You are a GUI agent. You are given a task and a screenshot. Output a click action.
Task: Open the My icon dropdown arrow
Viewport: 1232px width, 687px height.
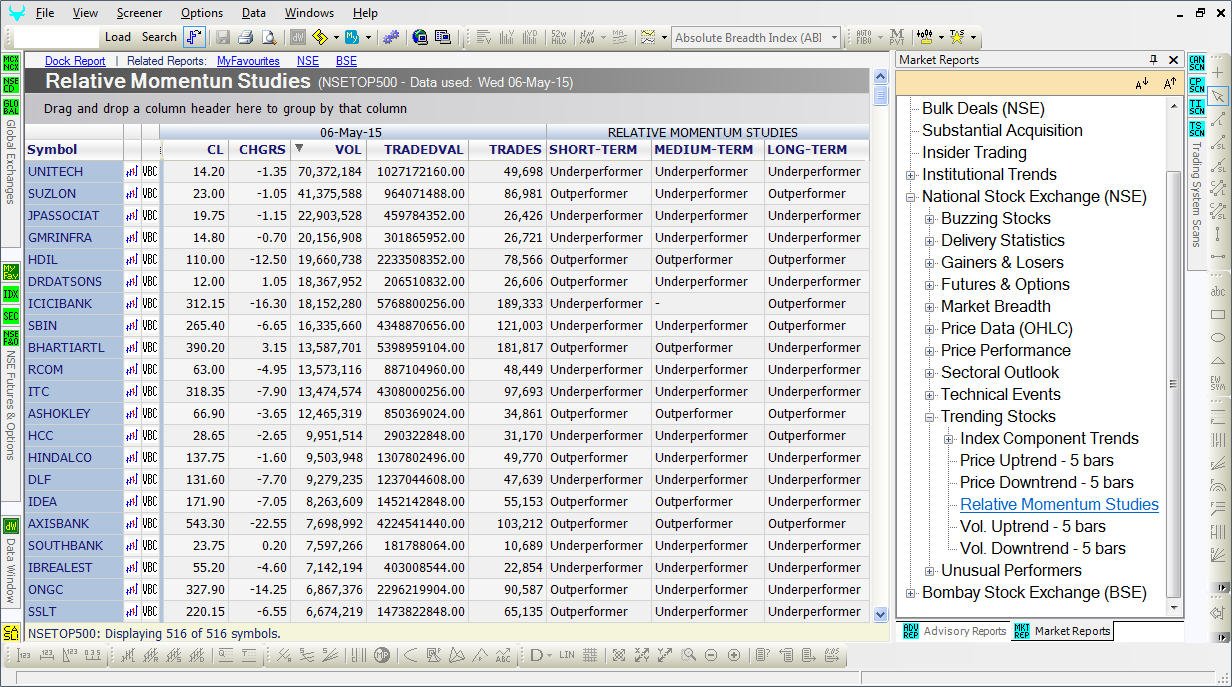(x=368, y=37)
